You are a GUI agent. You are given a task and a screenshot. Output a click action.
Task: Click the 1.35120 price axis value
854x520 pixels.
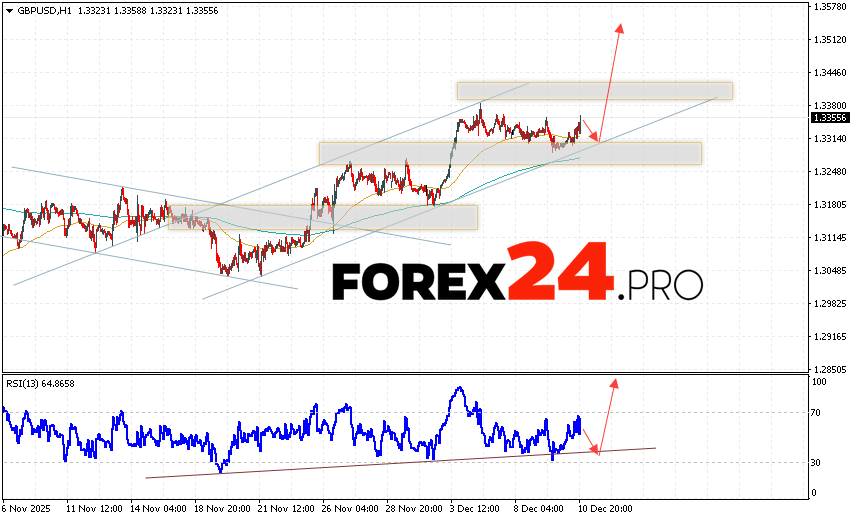(831, 40)
